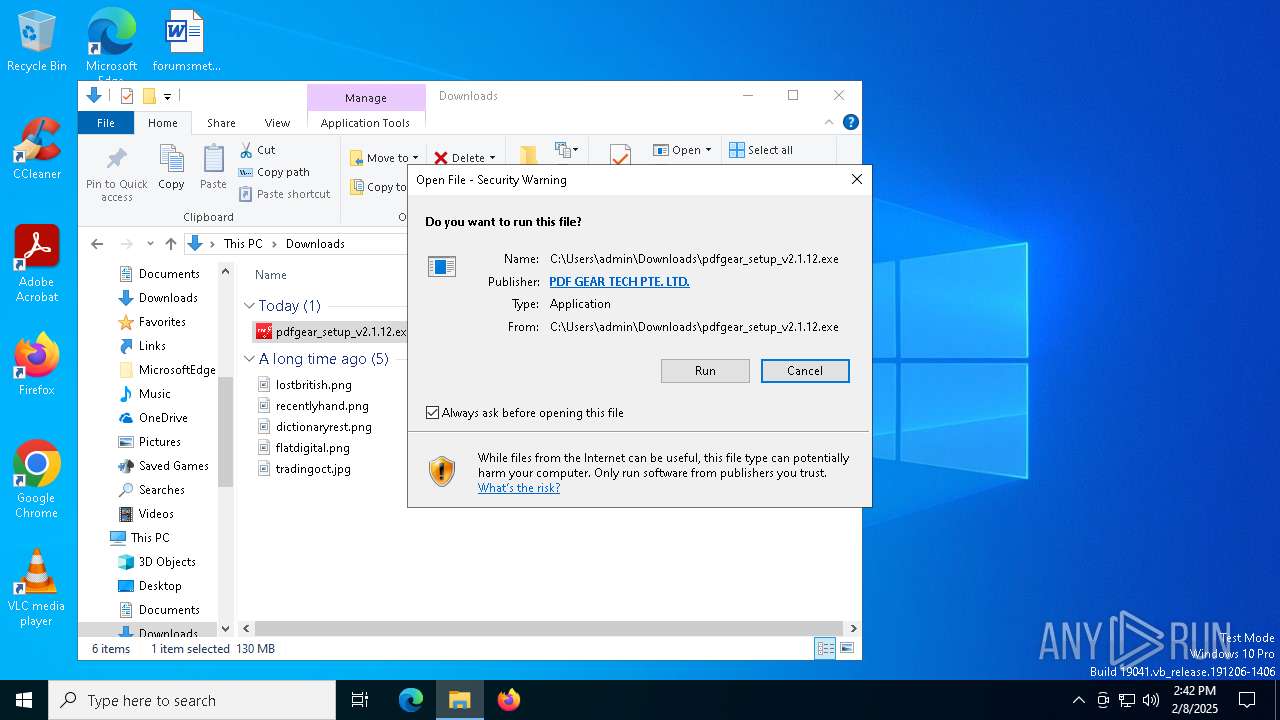Screen dimensions: 1280x720
Task: Open OneDrive in the navigation pane
Action: [x=153, y=418]
